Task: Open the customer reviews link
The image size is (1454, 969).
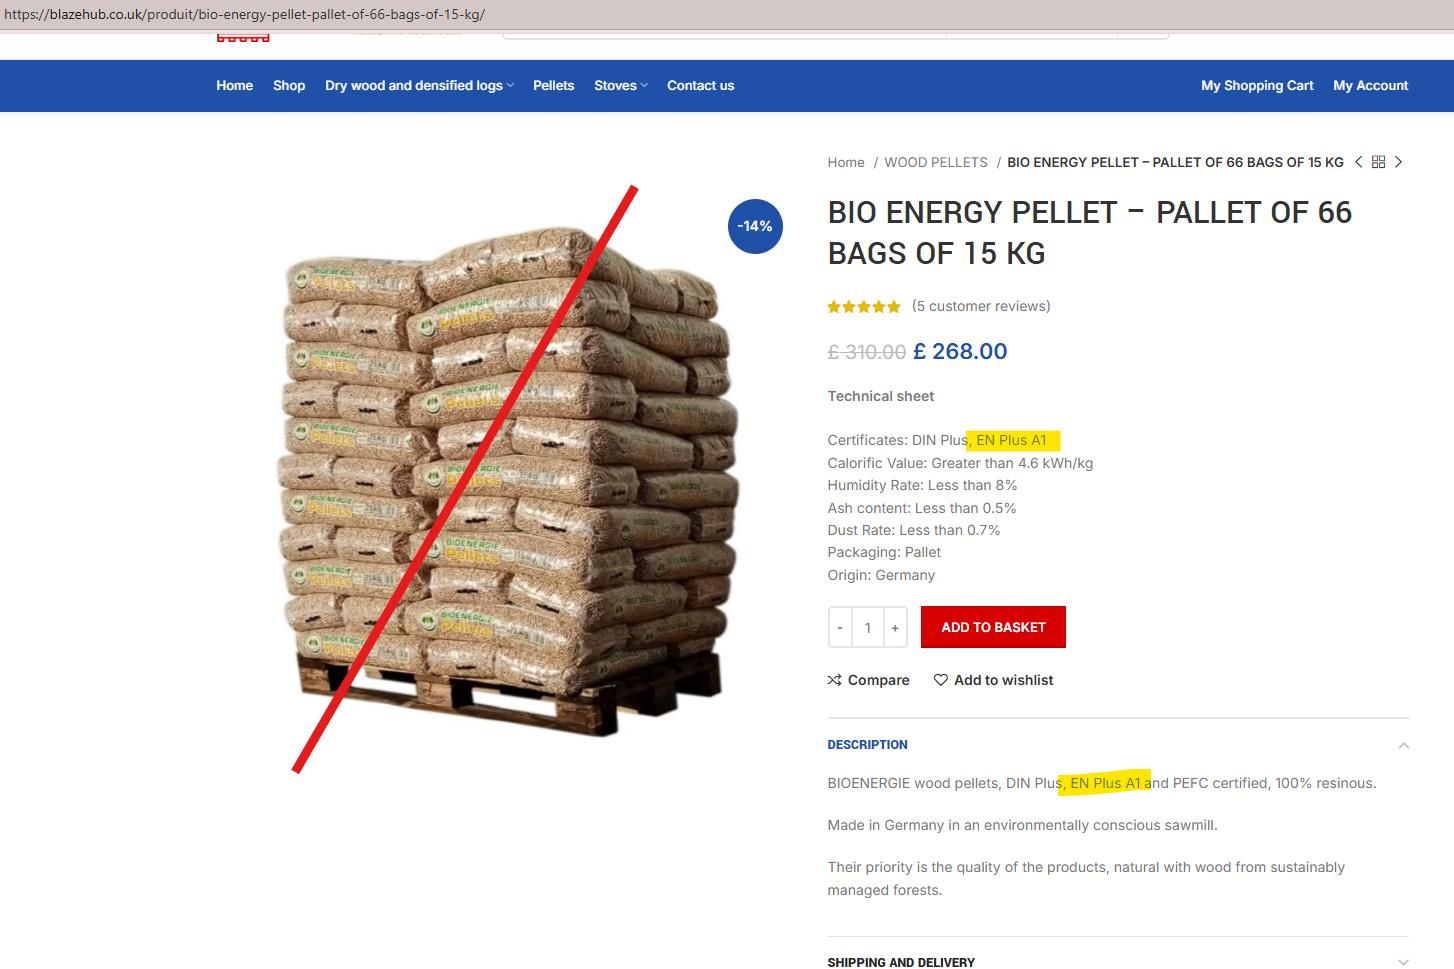Action: 981,306
